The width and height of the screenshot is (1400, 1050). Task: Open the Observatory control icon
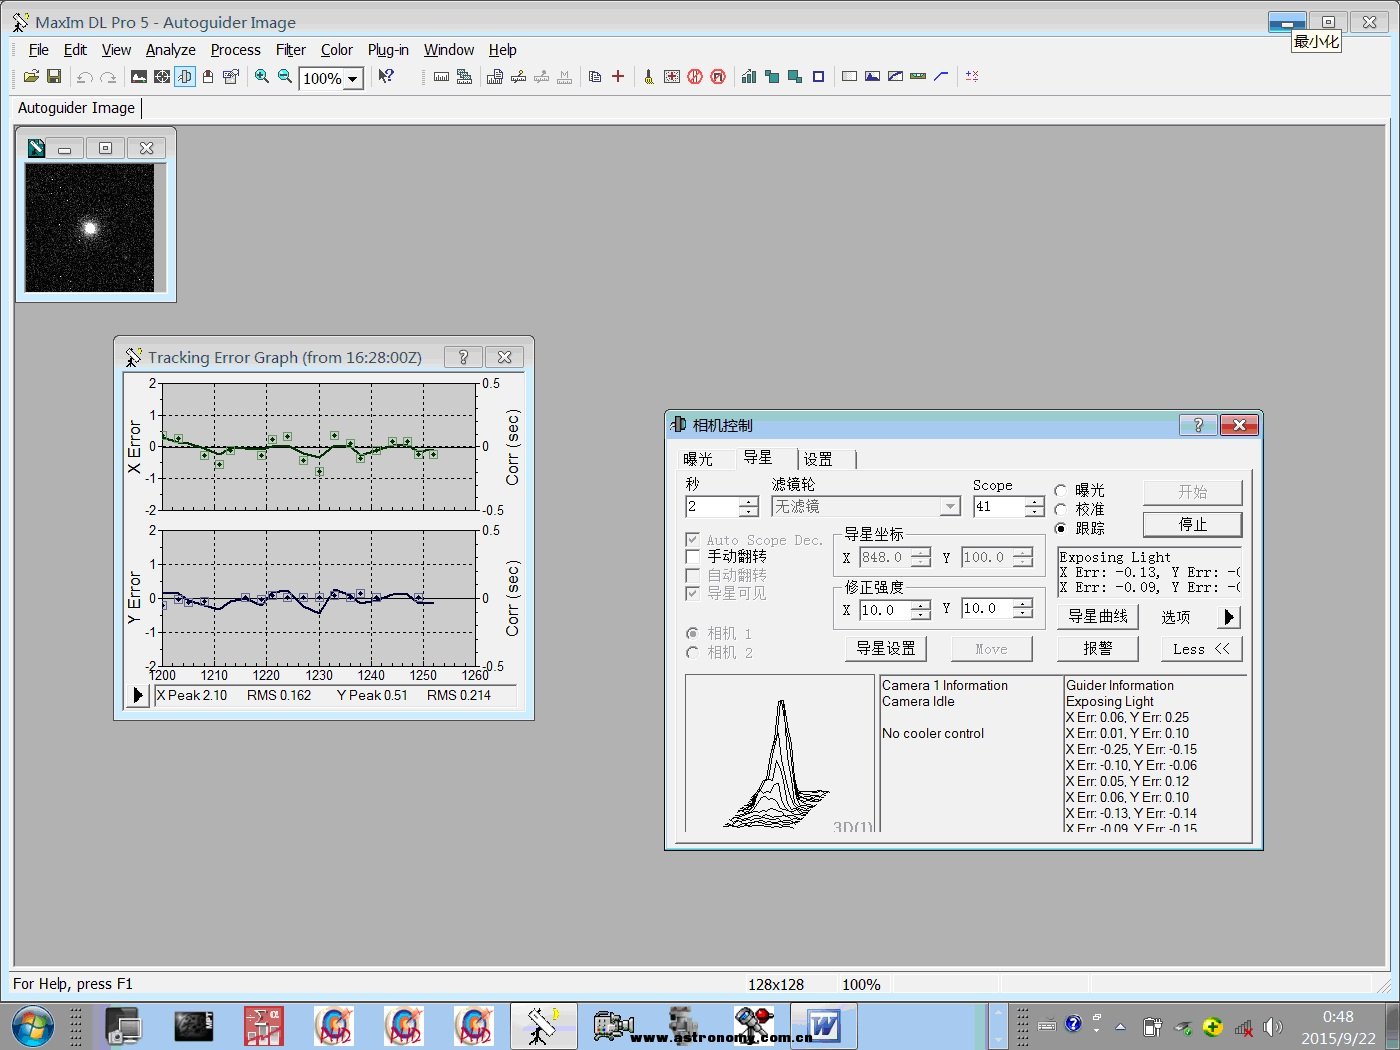[208, 77]
